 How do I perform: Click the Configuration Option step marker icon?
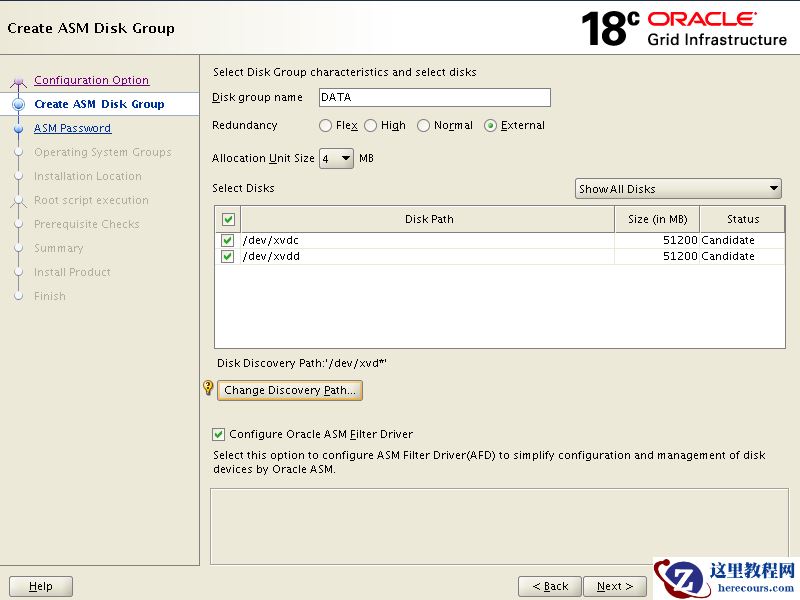point(18,81)
